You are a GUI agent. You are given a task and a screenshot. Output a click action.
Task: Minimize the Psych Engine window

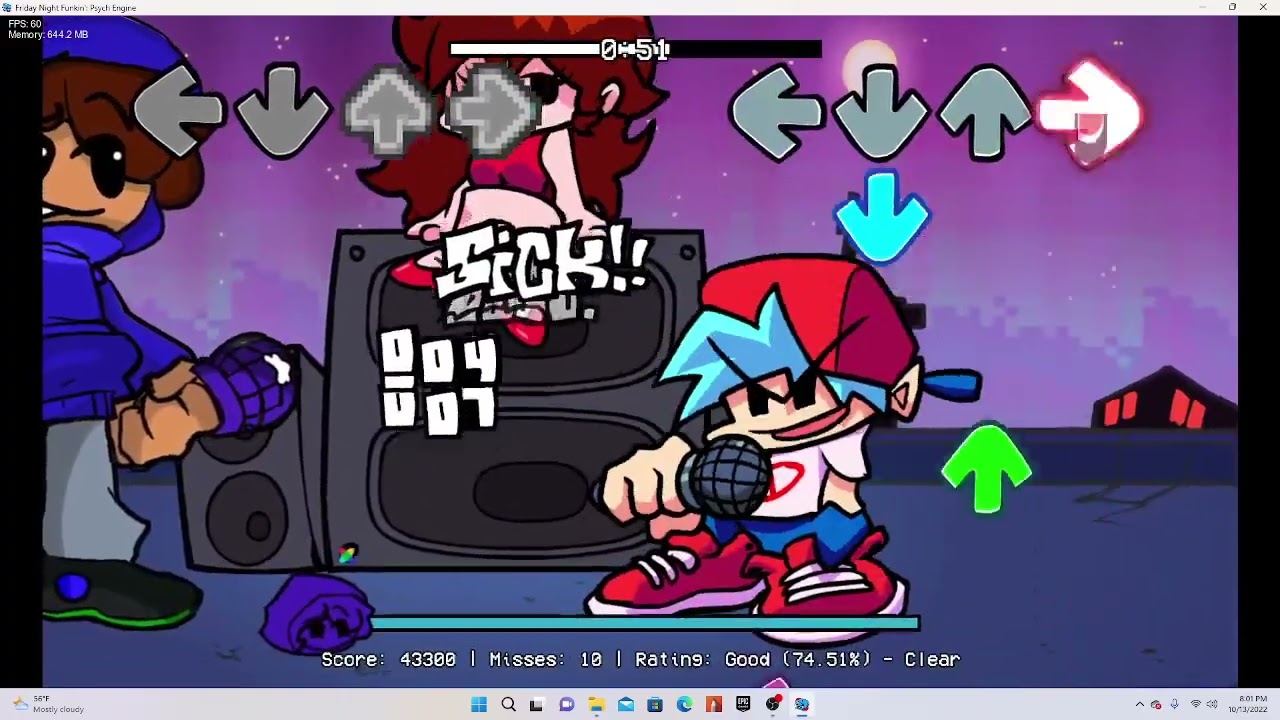tap(1202, 7)
